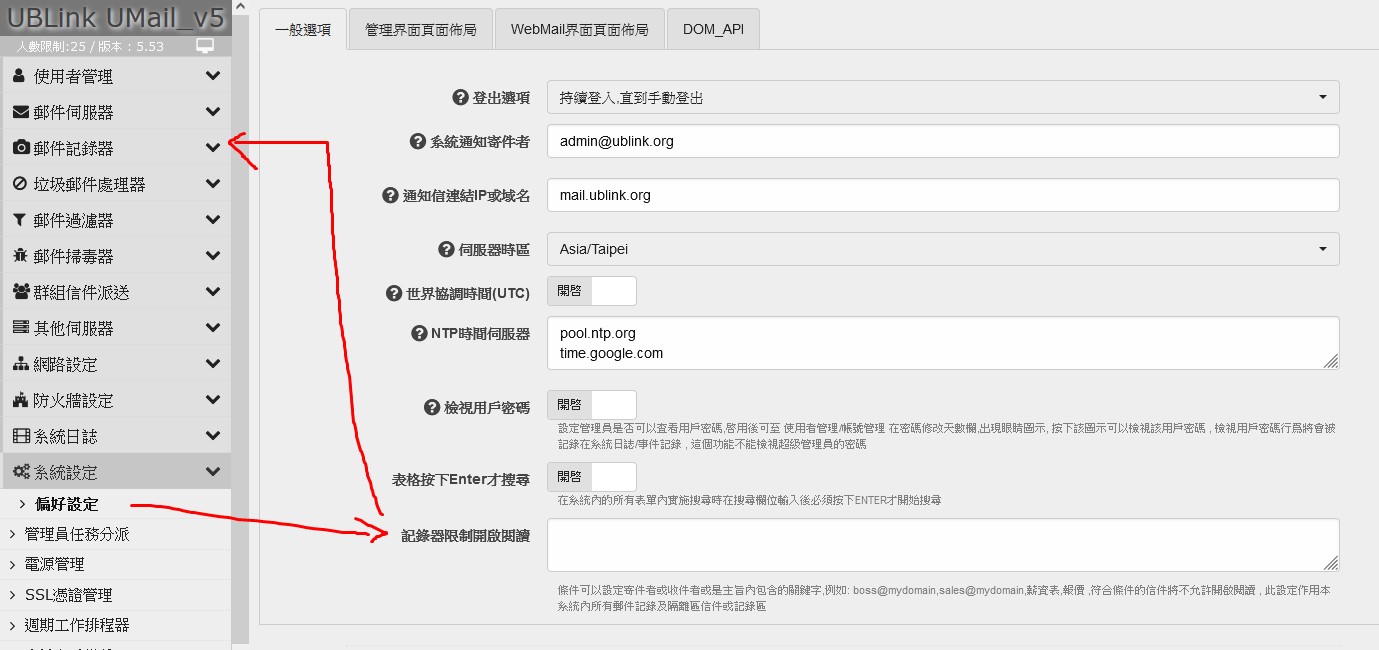1379x650 pixels.
Task: Click the help icon beside 伺服器時區
Action: (x=446, y=249)
